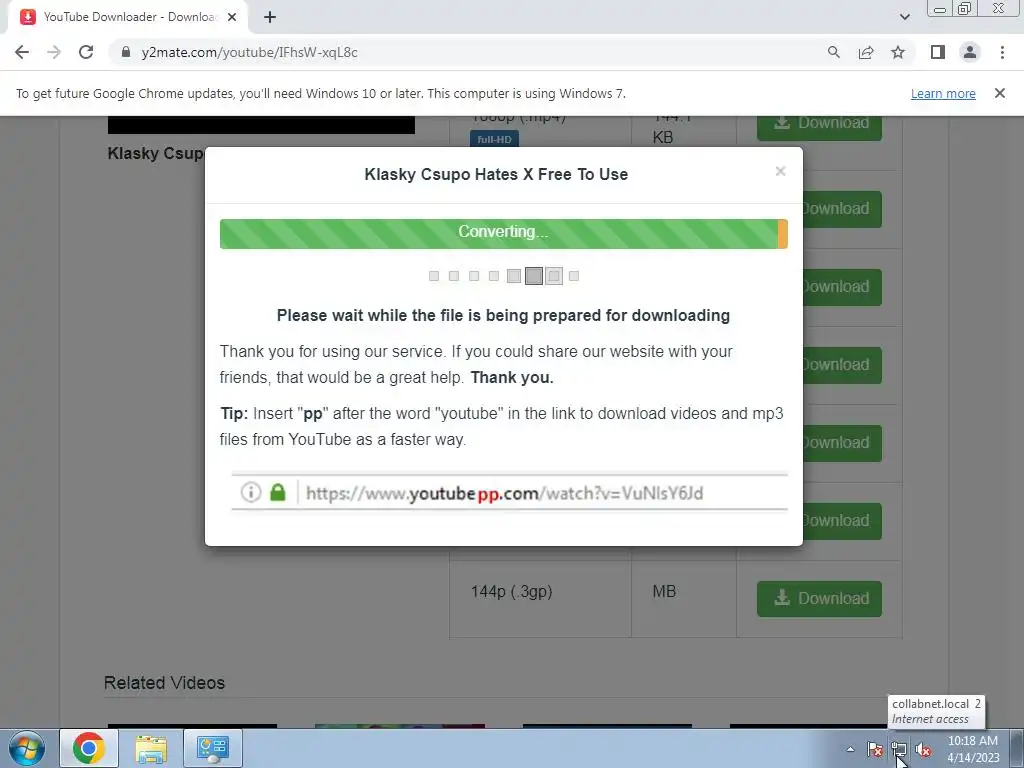Open a new tab with plus button

[x=270, y=18]
